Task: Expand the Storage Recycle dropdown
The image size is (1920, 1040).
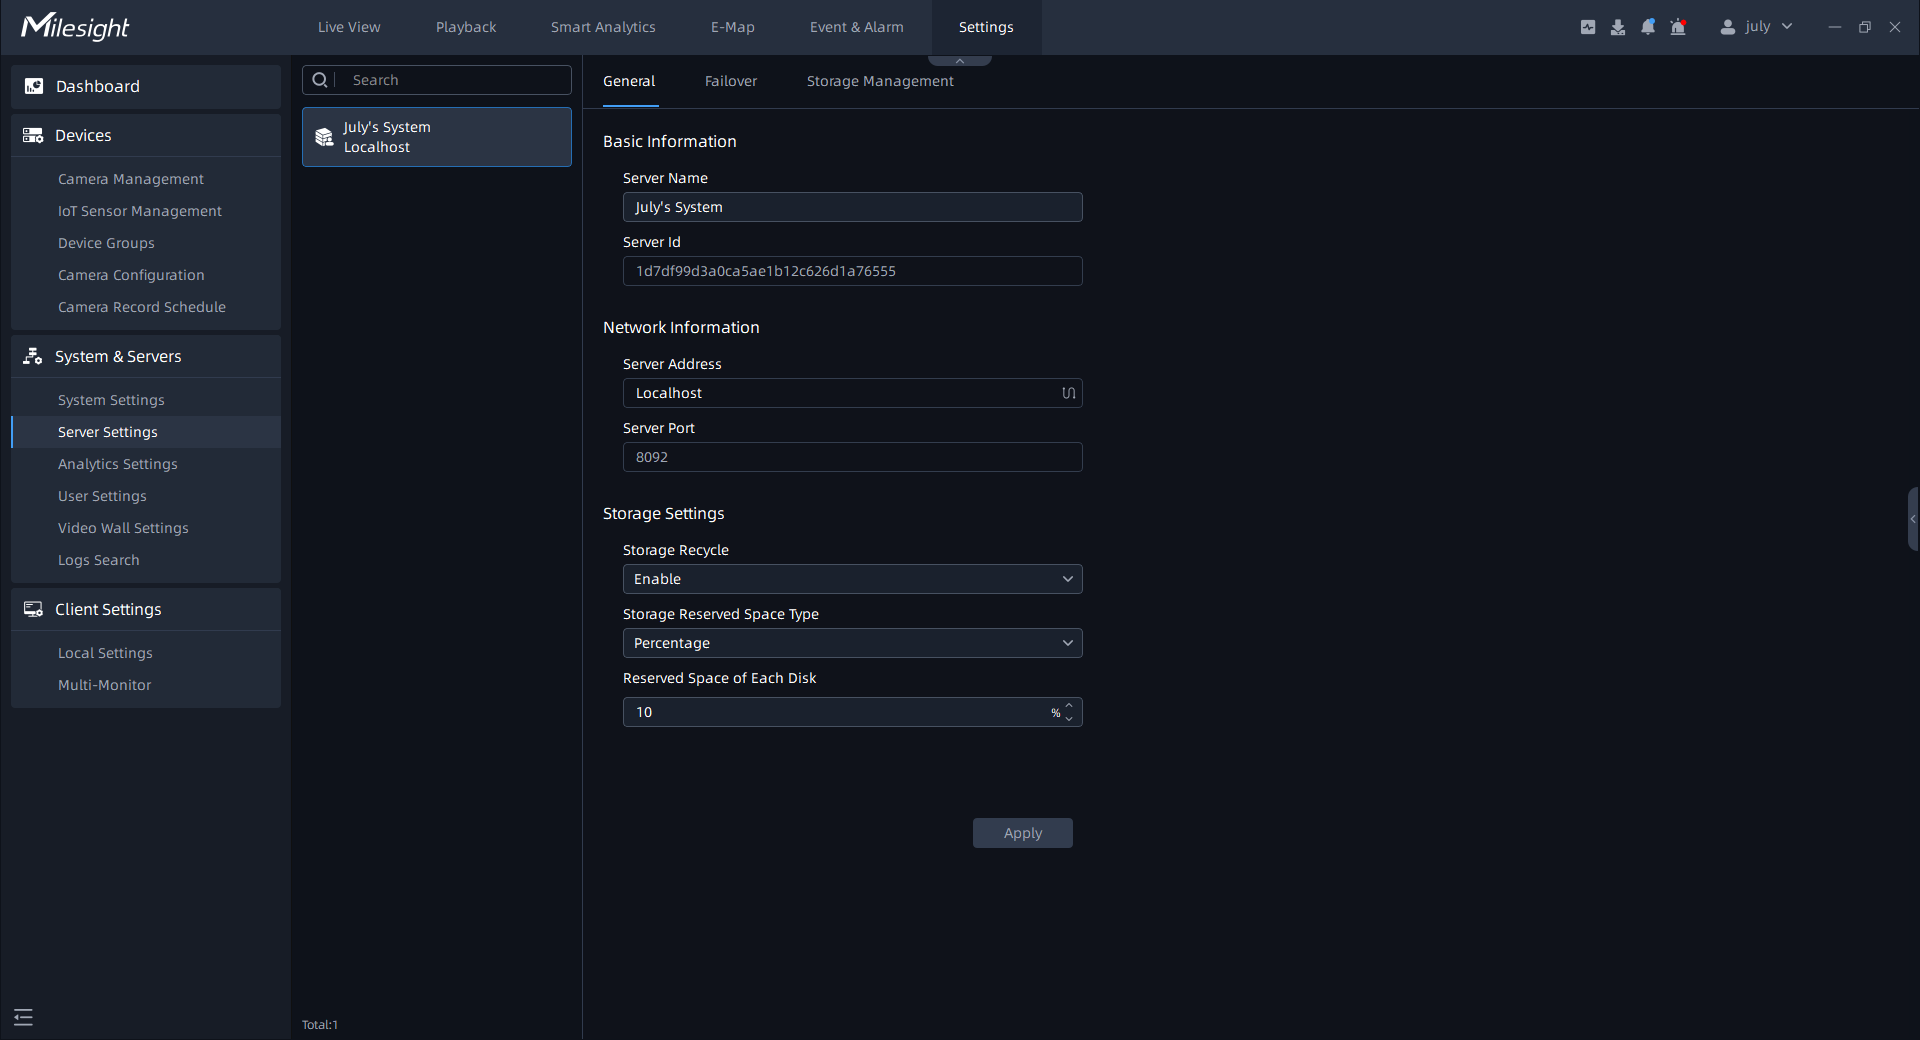Action: click(x=852, y=579)
